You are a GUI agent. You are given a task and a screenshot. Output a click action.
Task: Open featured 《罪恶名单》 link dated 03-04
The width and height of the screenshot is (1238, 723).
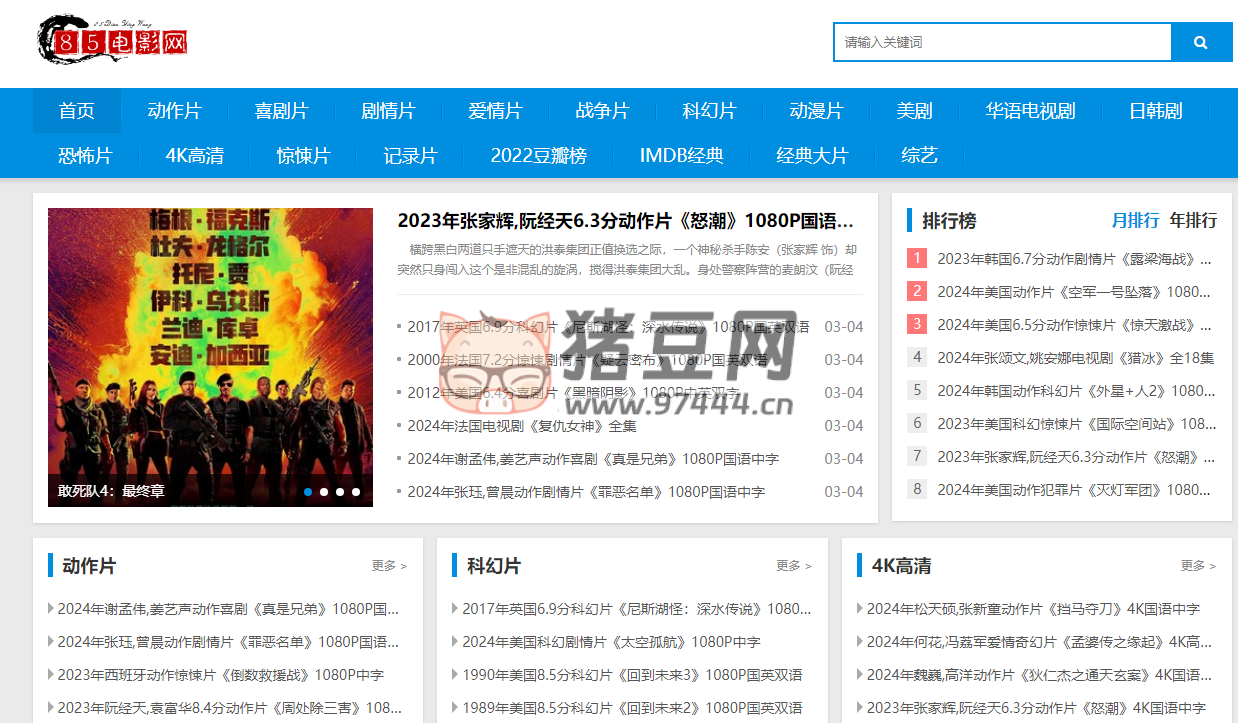pos(585,492)
